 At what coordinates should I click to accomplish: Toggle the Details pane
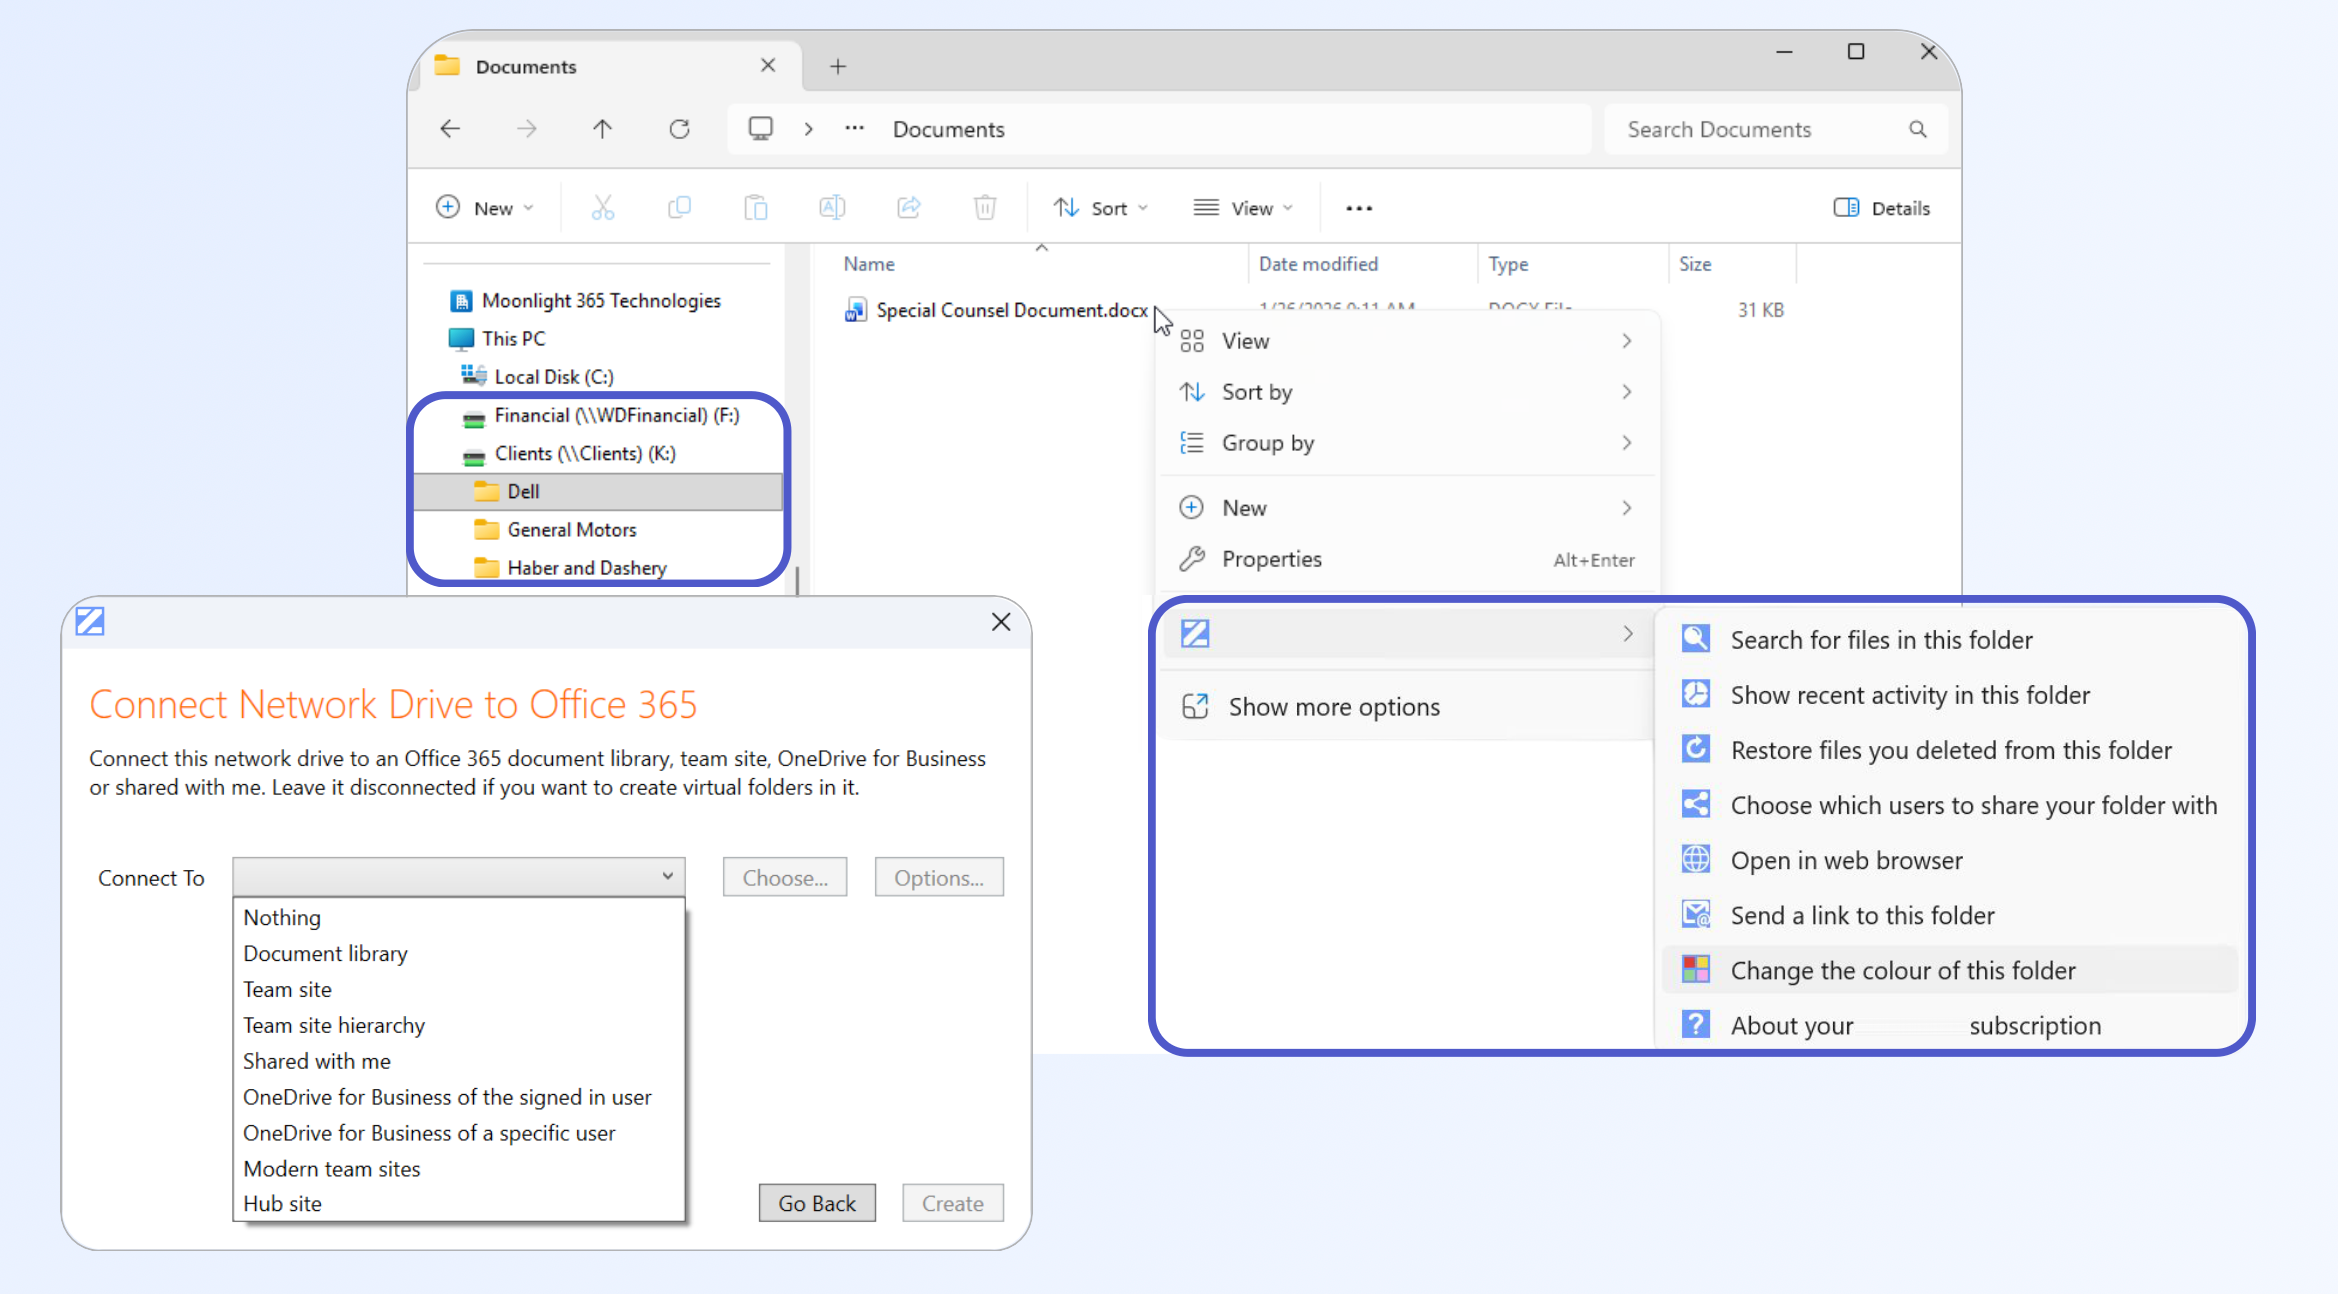pyautogui.click(x=1882, y=208)
